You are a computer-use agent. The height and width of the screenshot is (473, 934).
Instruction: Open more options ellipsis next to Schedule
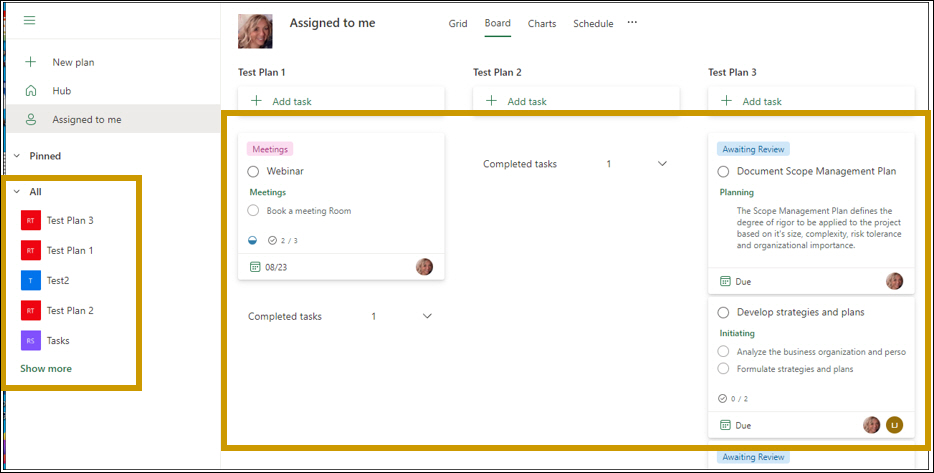tap(632, 23)
